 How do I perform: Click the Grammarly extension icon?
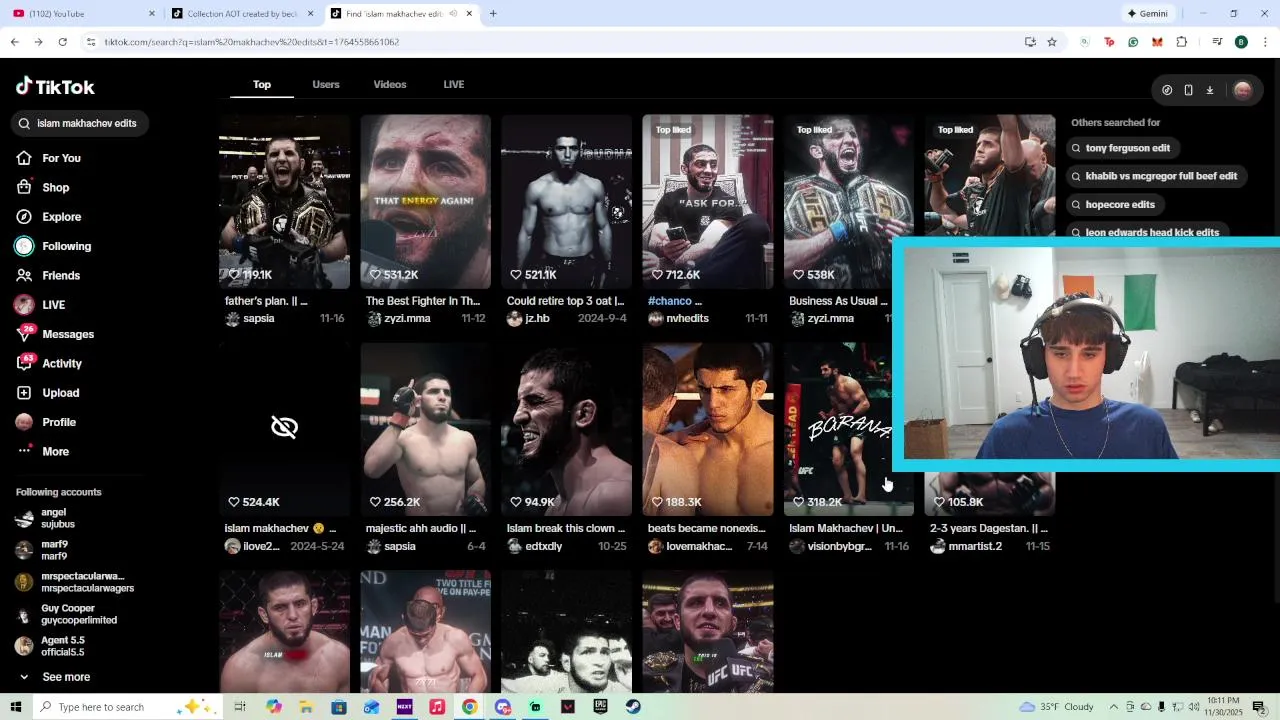tap(1133, 42)
